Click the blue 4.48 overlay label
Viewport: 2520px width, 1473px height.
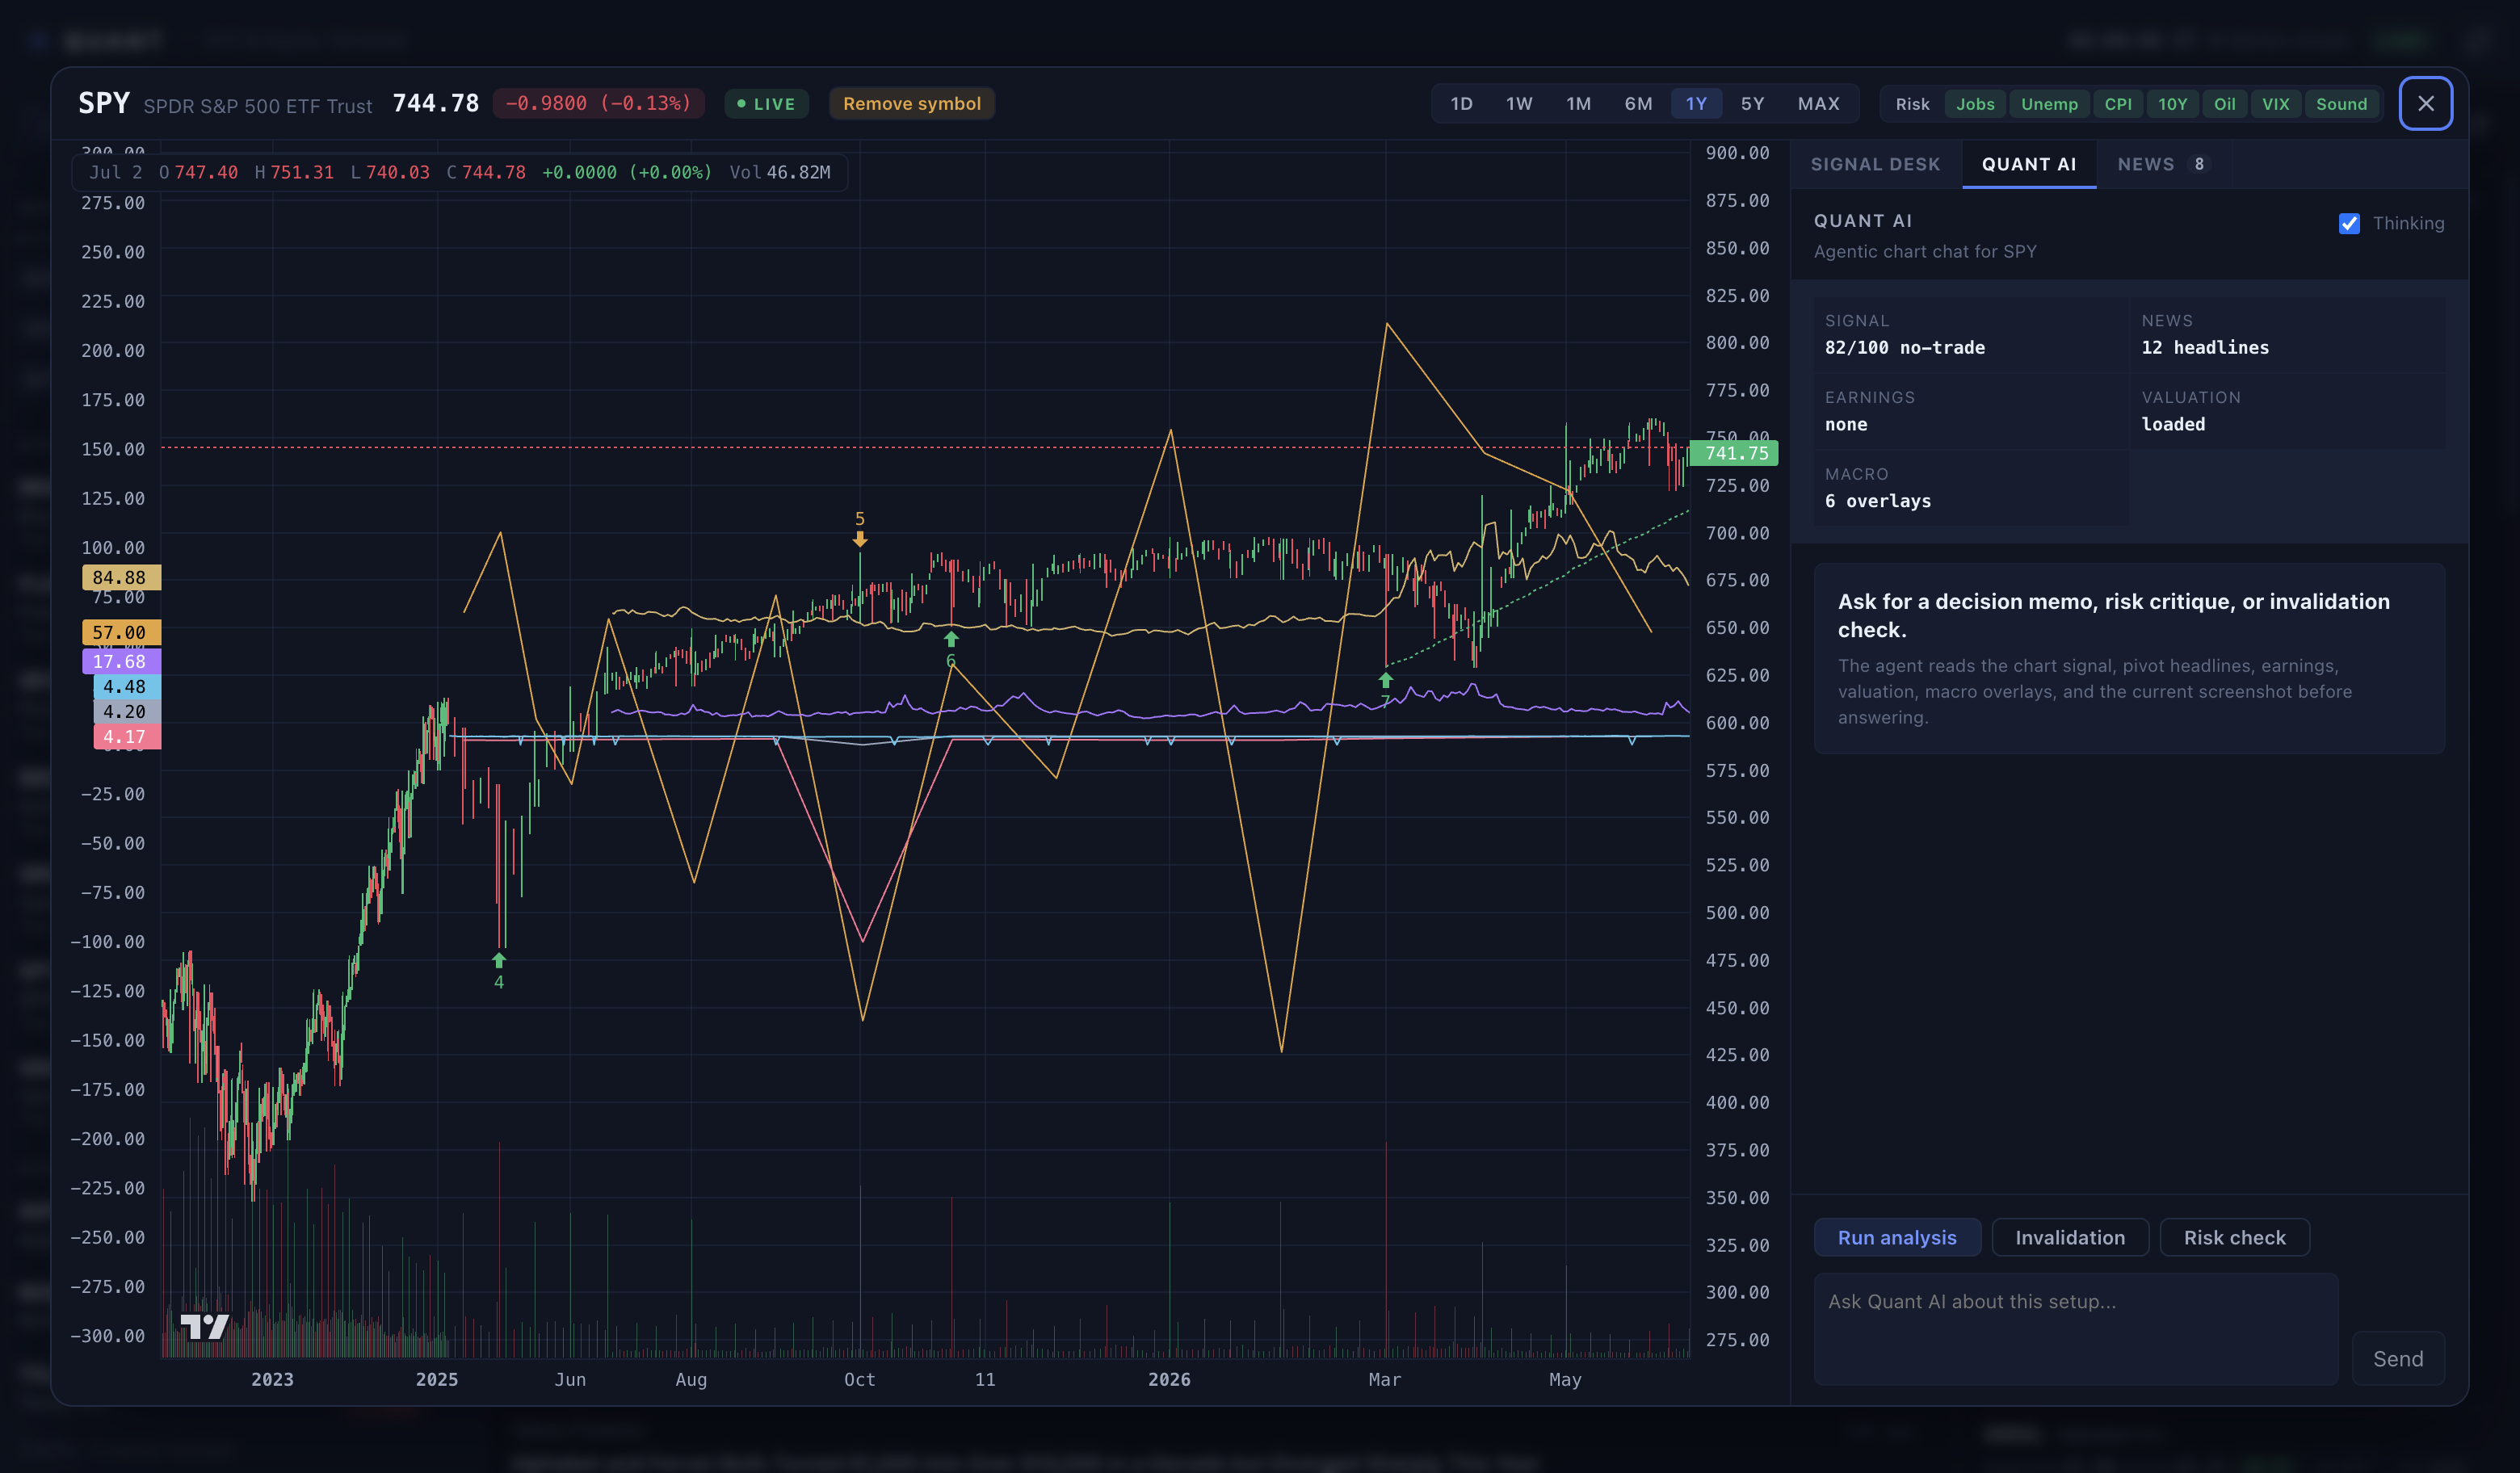coord(126,686)
